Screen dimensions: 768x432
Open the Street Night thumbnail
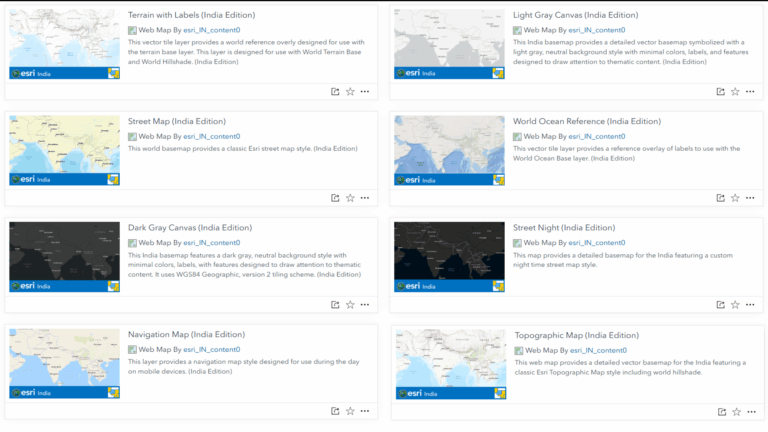(449, 257)
